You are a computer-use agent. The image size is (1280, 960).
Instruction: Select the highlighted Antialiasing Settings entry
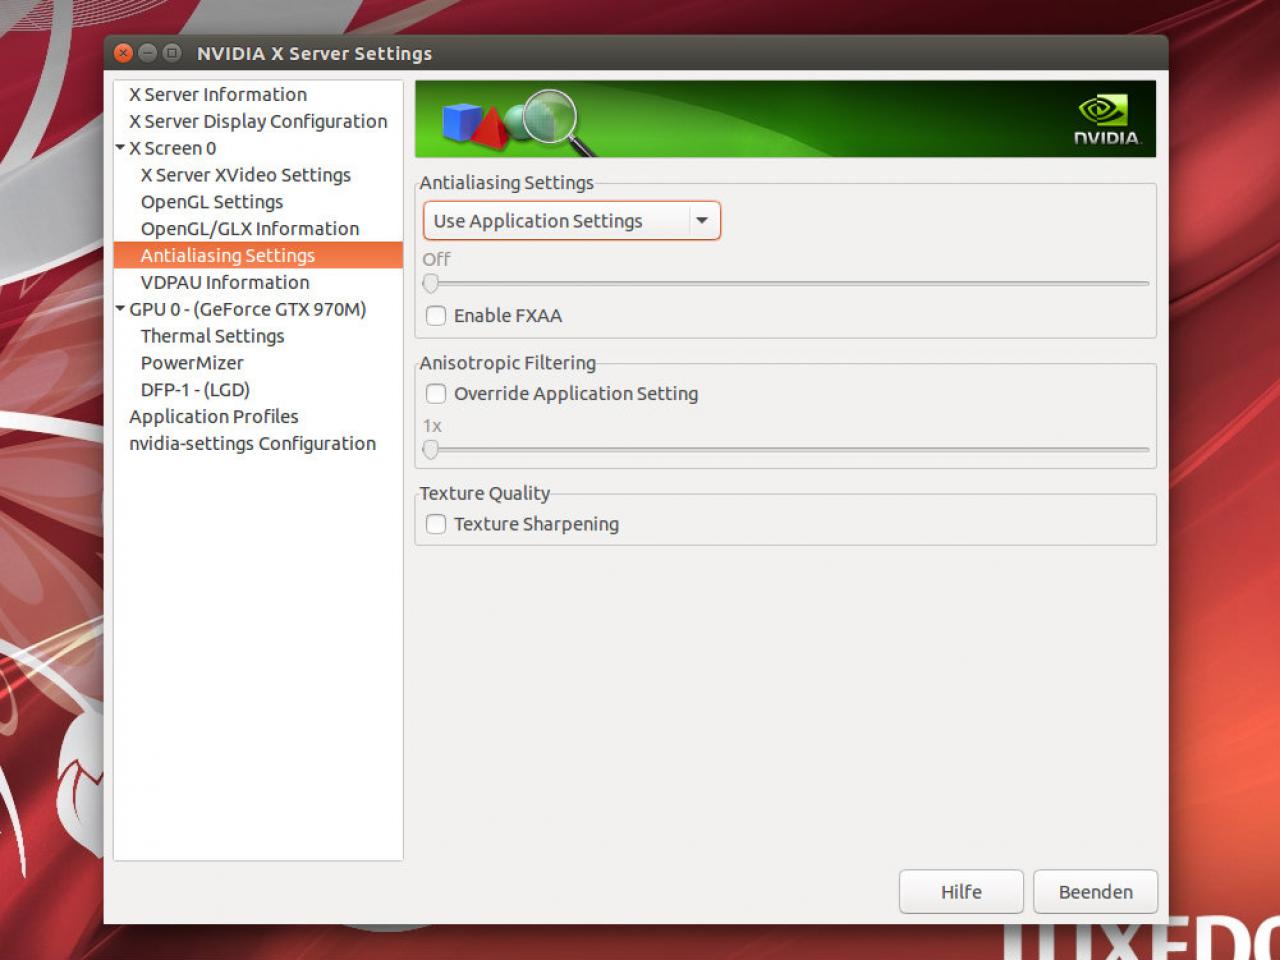coord(258,256)
